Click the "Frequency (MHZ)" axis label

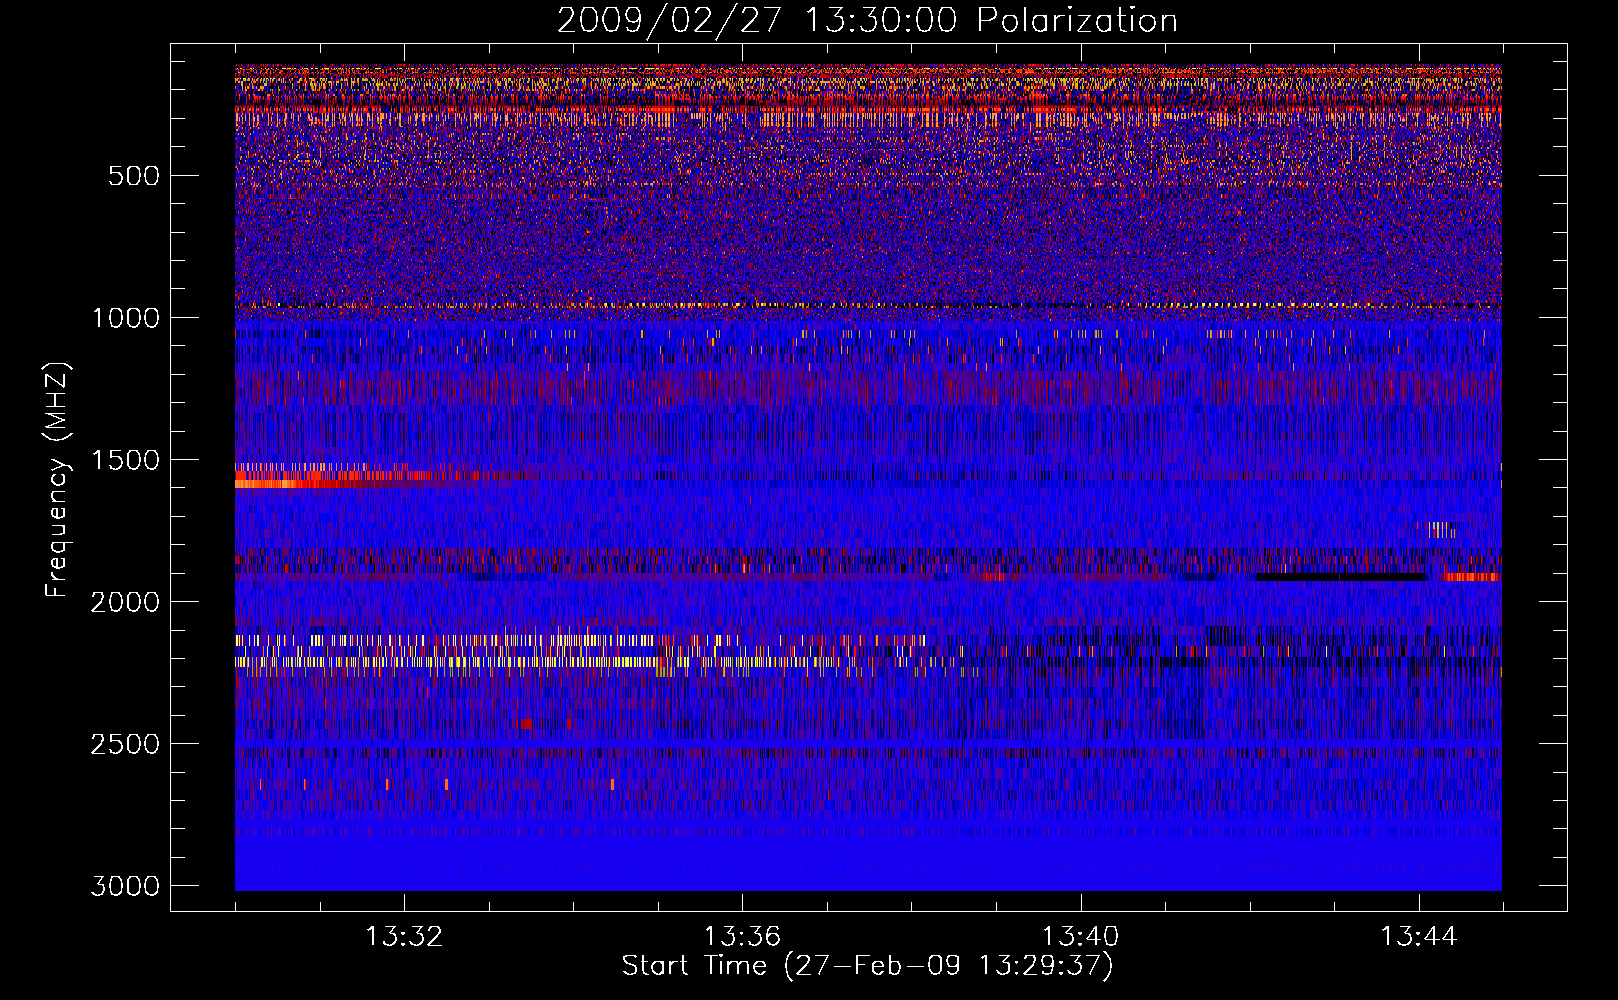pos(57,480)
